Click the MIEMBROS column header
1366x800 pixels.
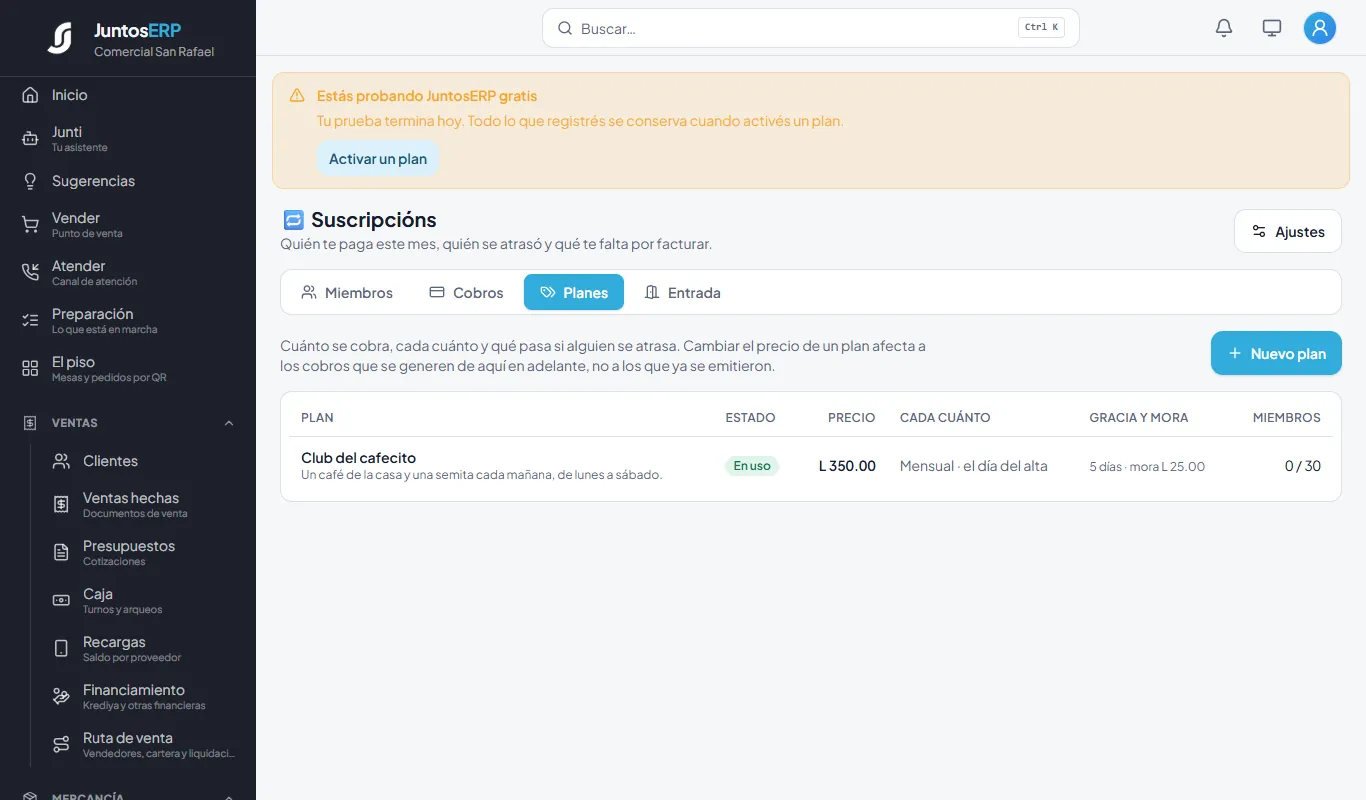pos(1287,418)
